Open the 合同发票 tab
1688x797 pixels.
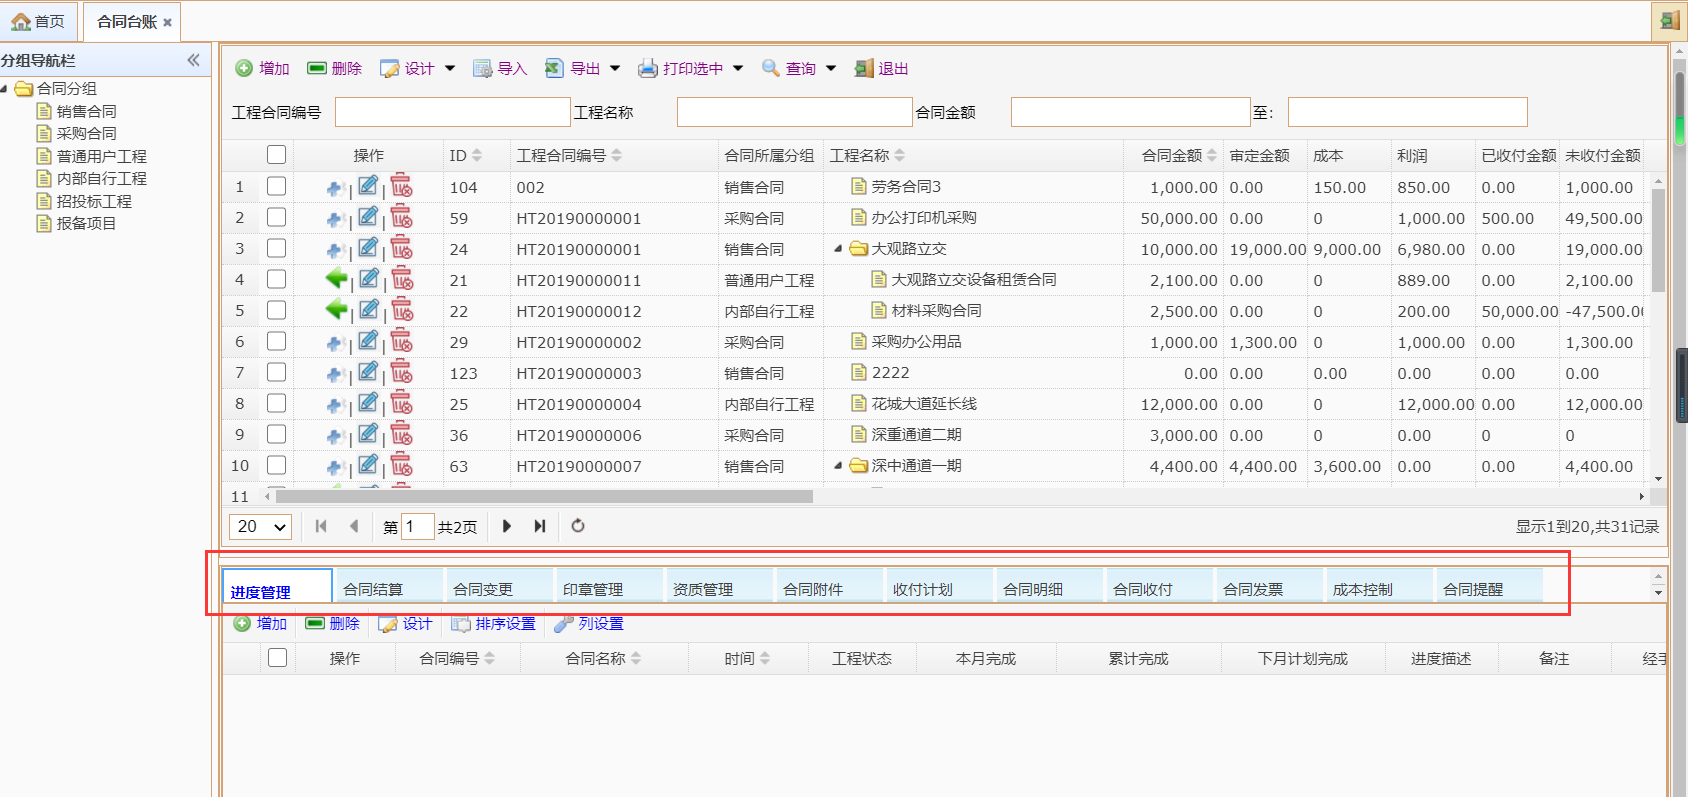(1253, 589)
